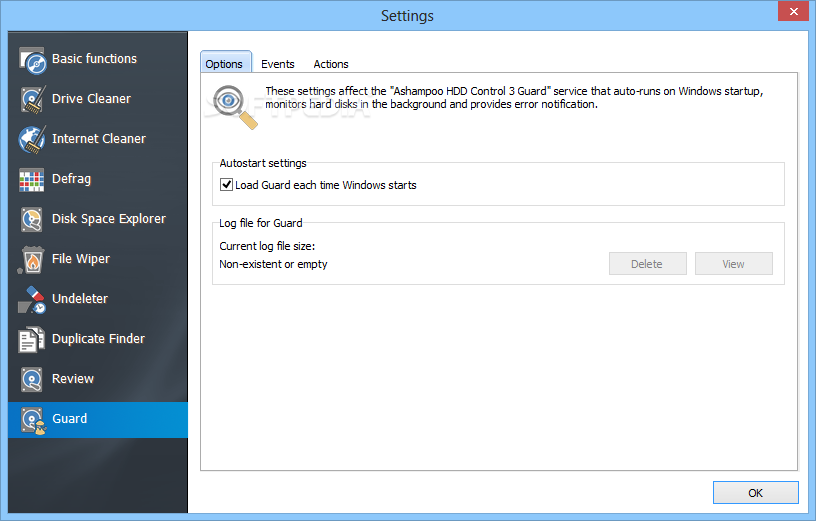Open the Review label in the sidebar

point(73,379)
